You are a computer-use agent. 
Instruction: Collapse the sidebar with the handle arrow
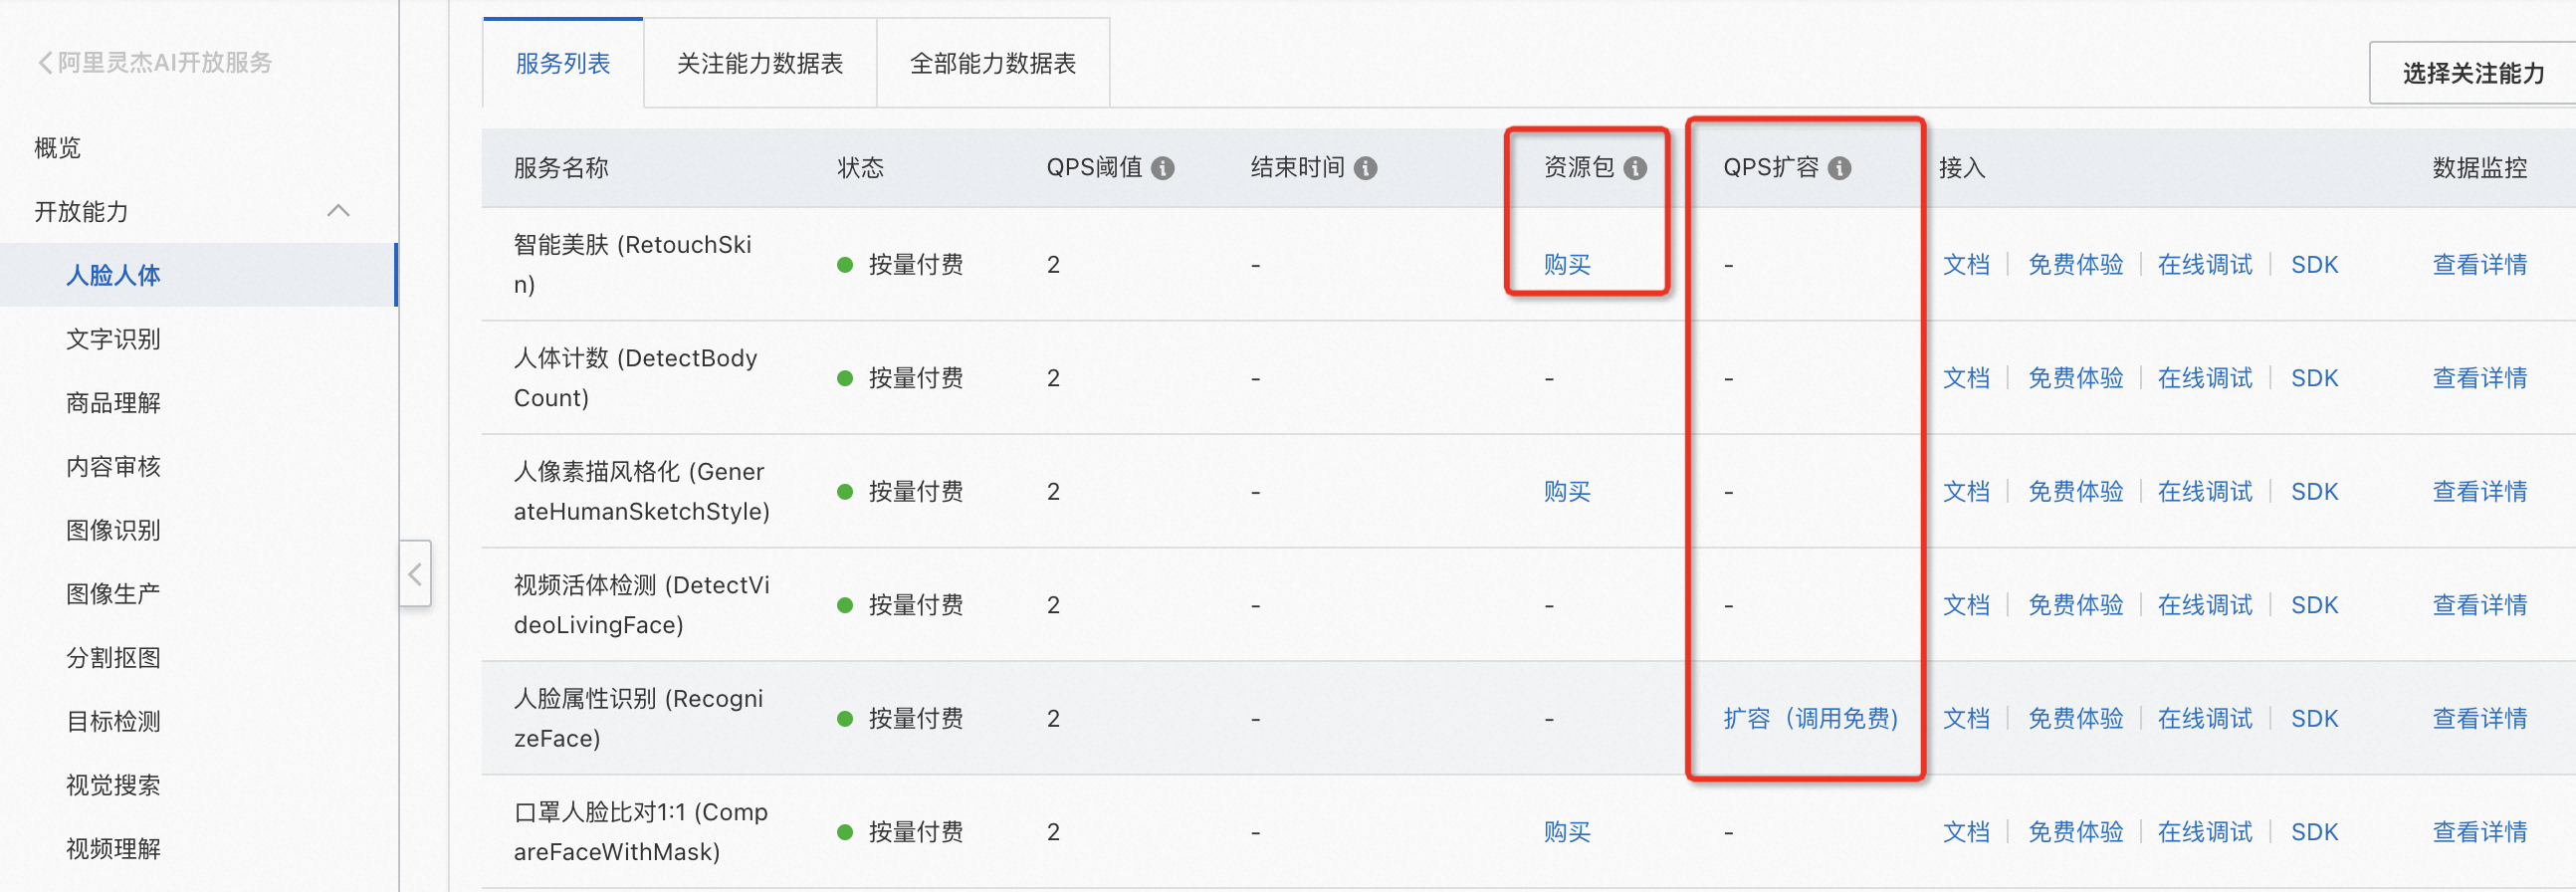(415, 574)
